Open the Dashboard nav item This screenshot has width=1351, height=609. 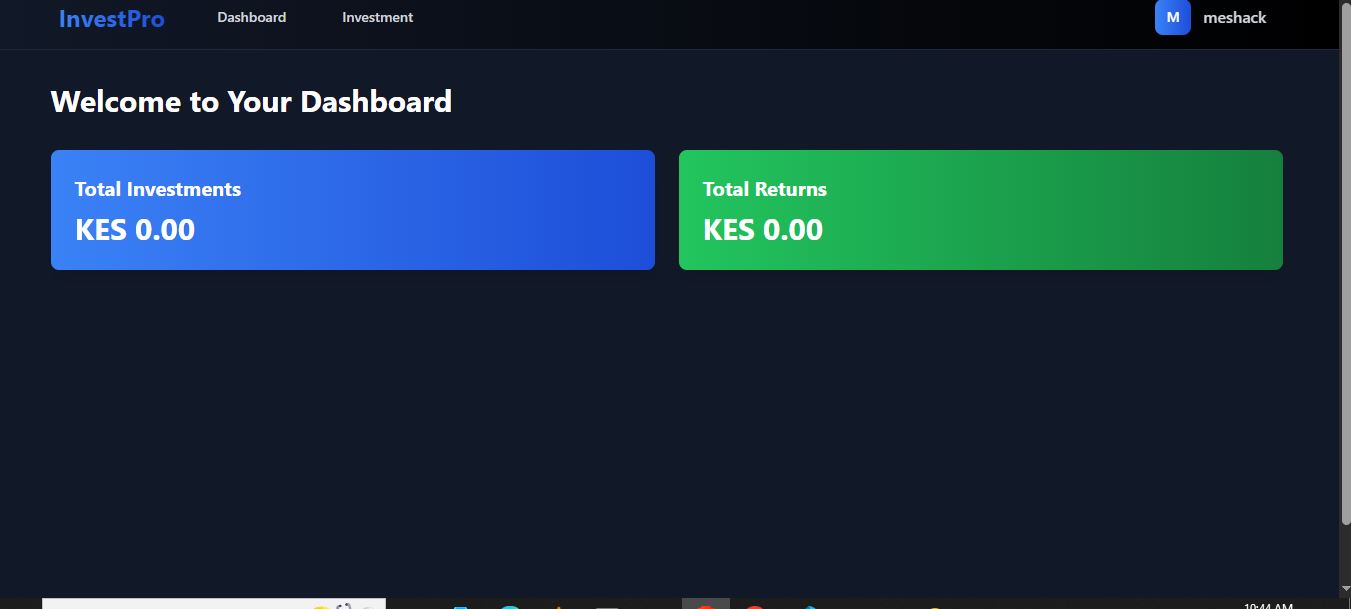click(x=251, y=17)
